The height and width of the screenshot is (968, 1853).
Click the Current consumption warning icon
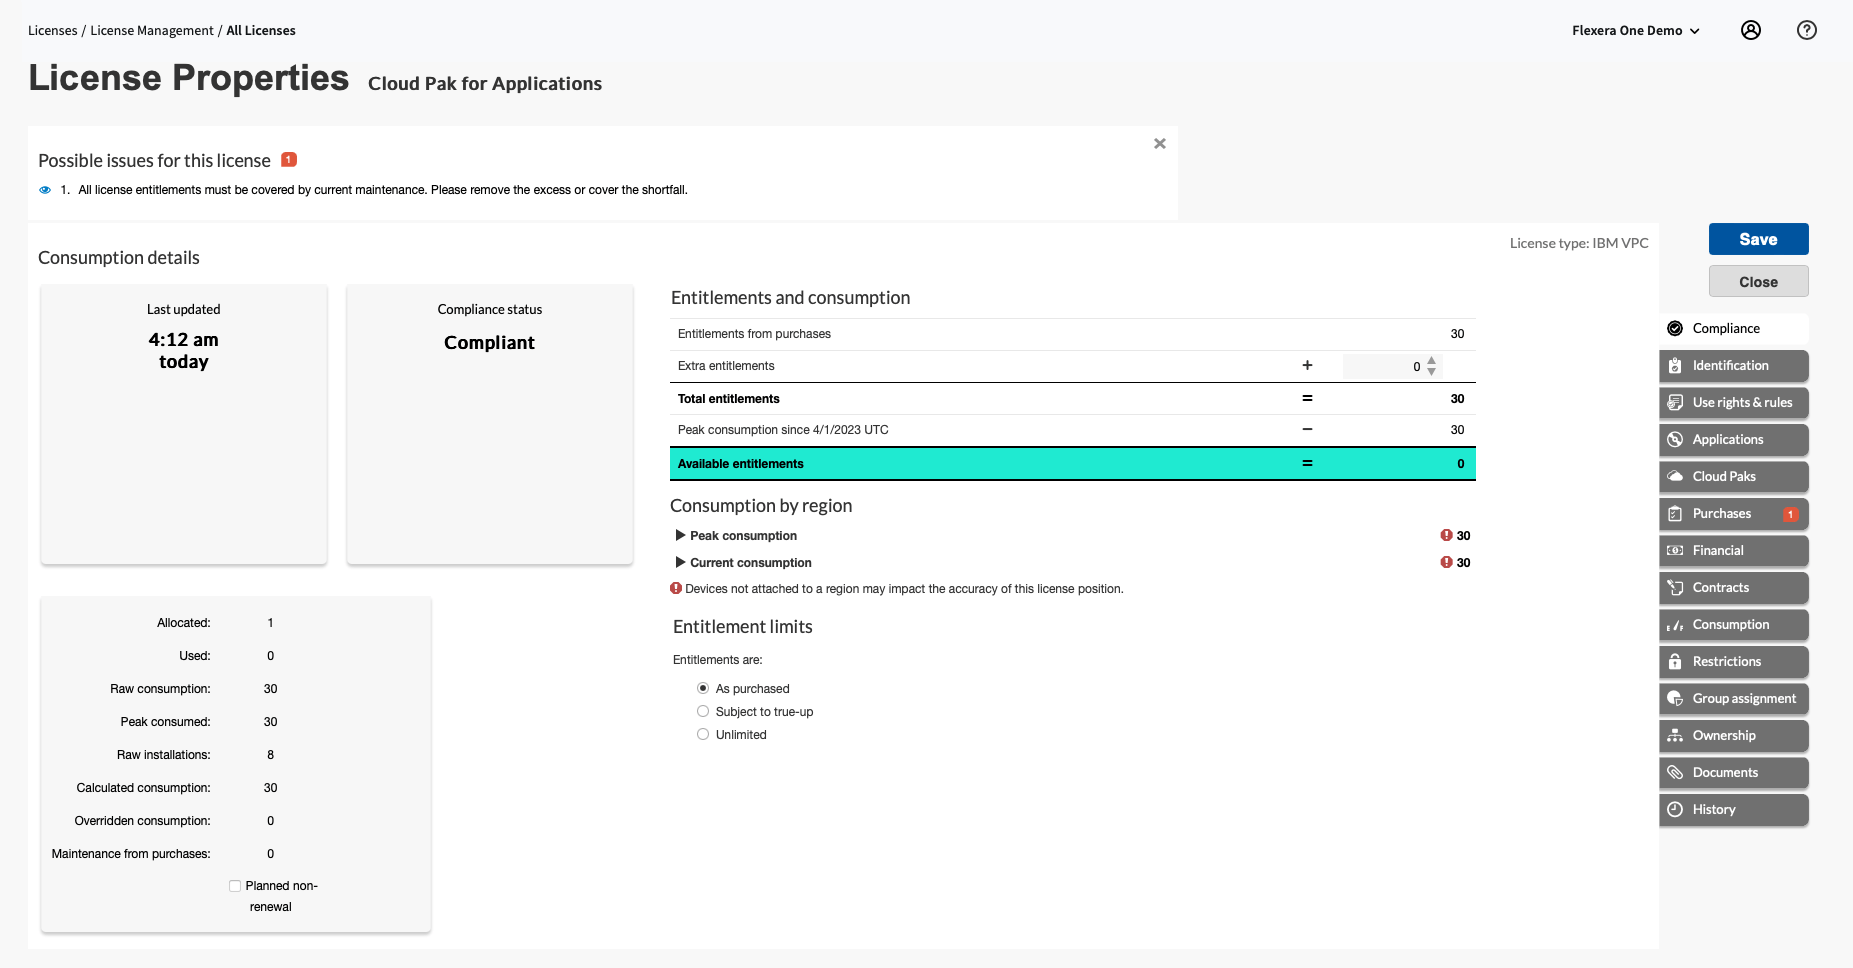[1446, 563]
